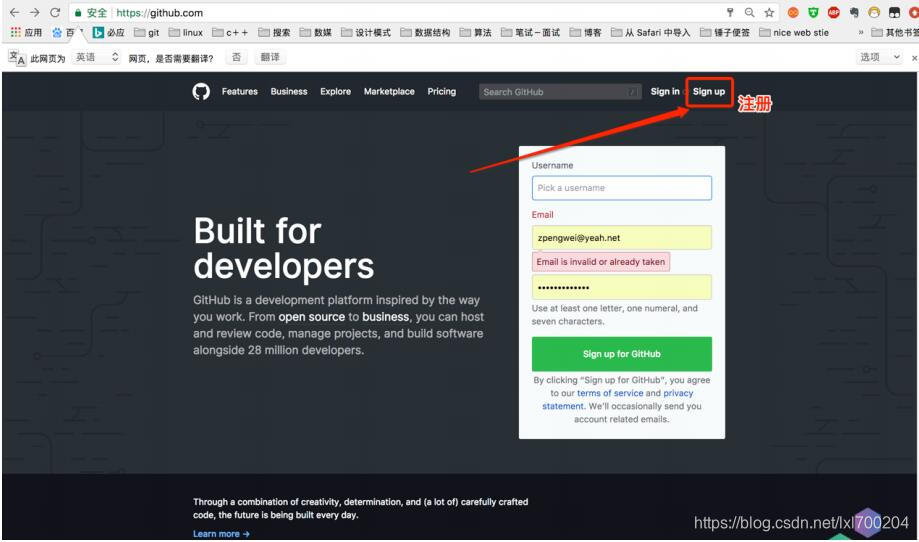Click the zoom magnifier icon in address bar
Image resolution: width=919 pixels, height=542 pixels.
(749, 12)
